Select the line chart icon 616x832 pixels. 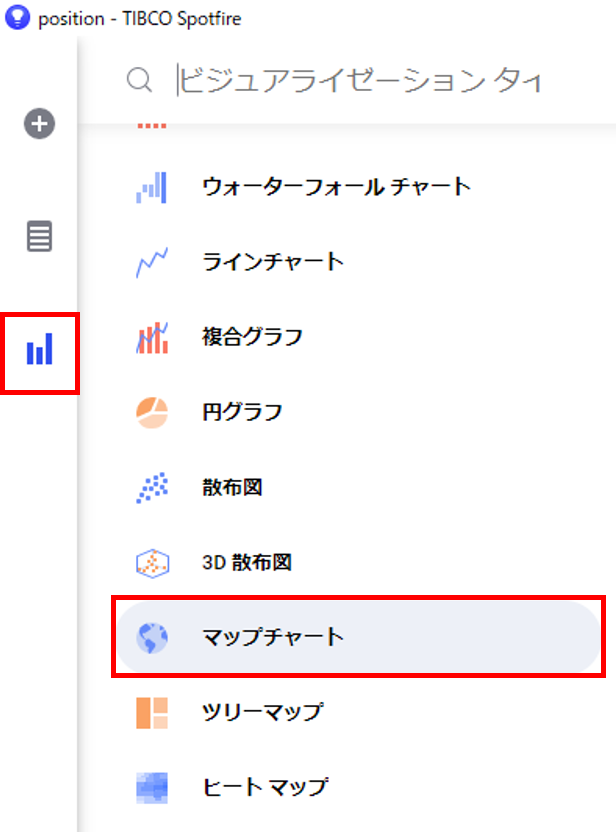152,262
